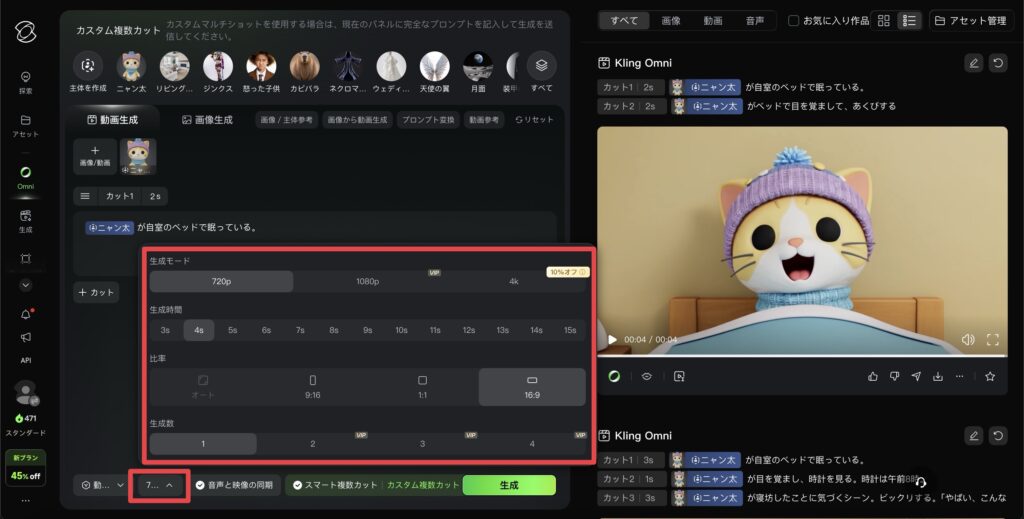
Task: Collapse the 720p settings dropdown
Action: click(x=160, y=485)
